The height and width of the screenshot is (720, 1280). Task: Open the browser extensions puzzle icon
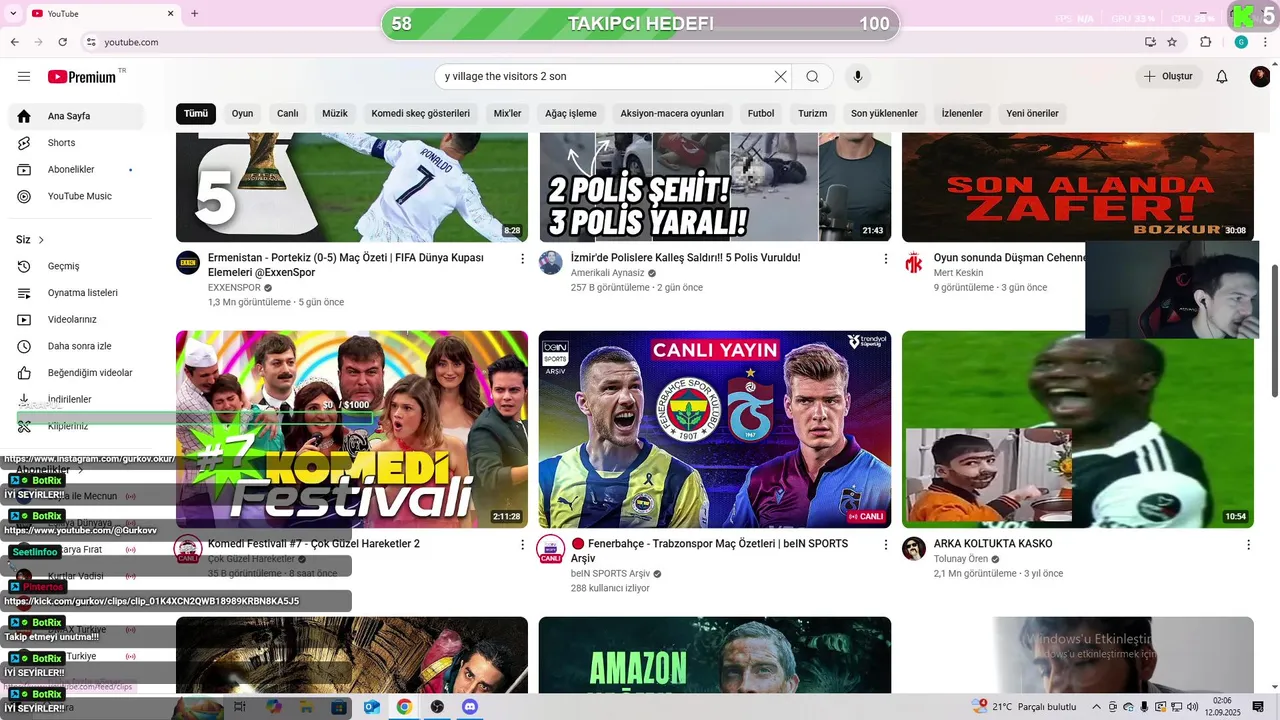click(1206, 42)
